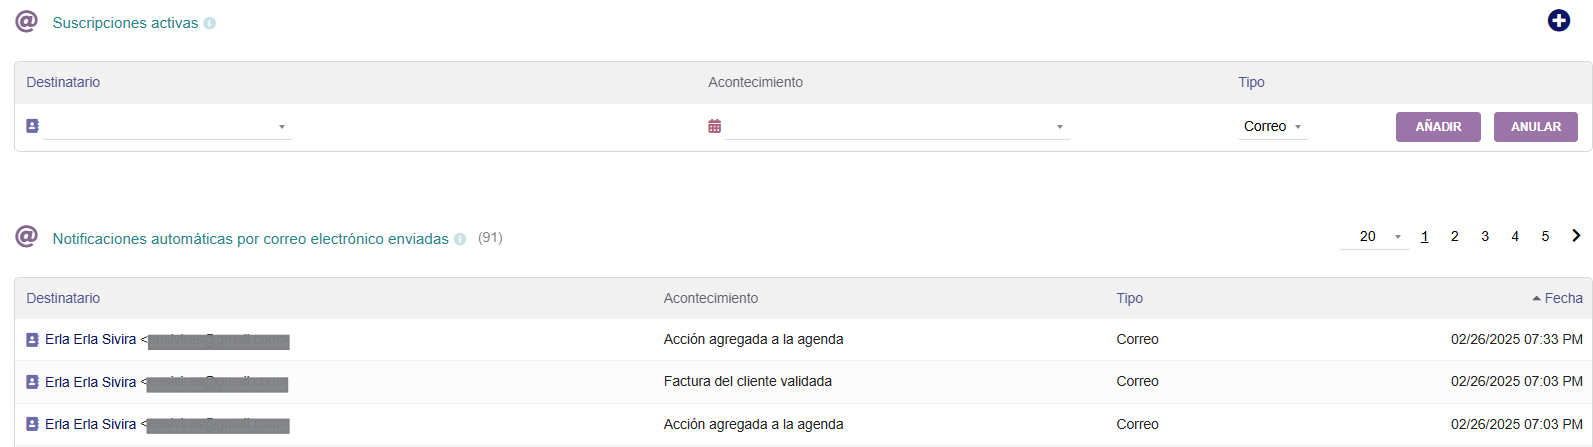Click info icon beside Notificaciones automáticas heading
The width and height of the screenshot is (1593, 447).
460,239
